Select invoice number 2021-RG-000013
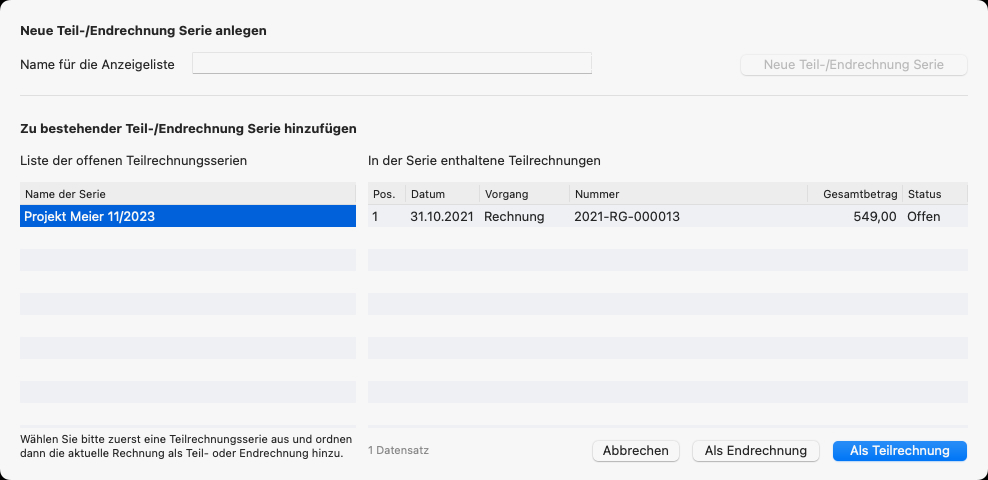 point(627,216)
